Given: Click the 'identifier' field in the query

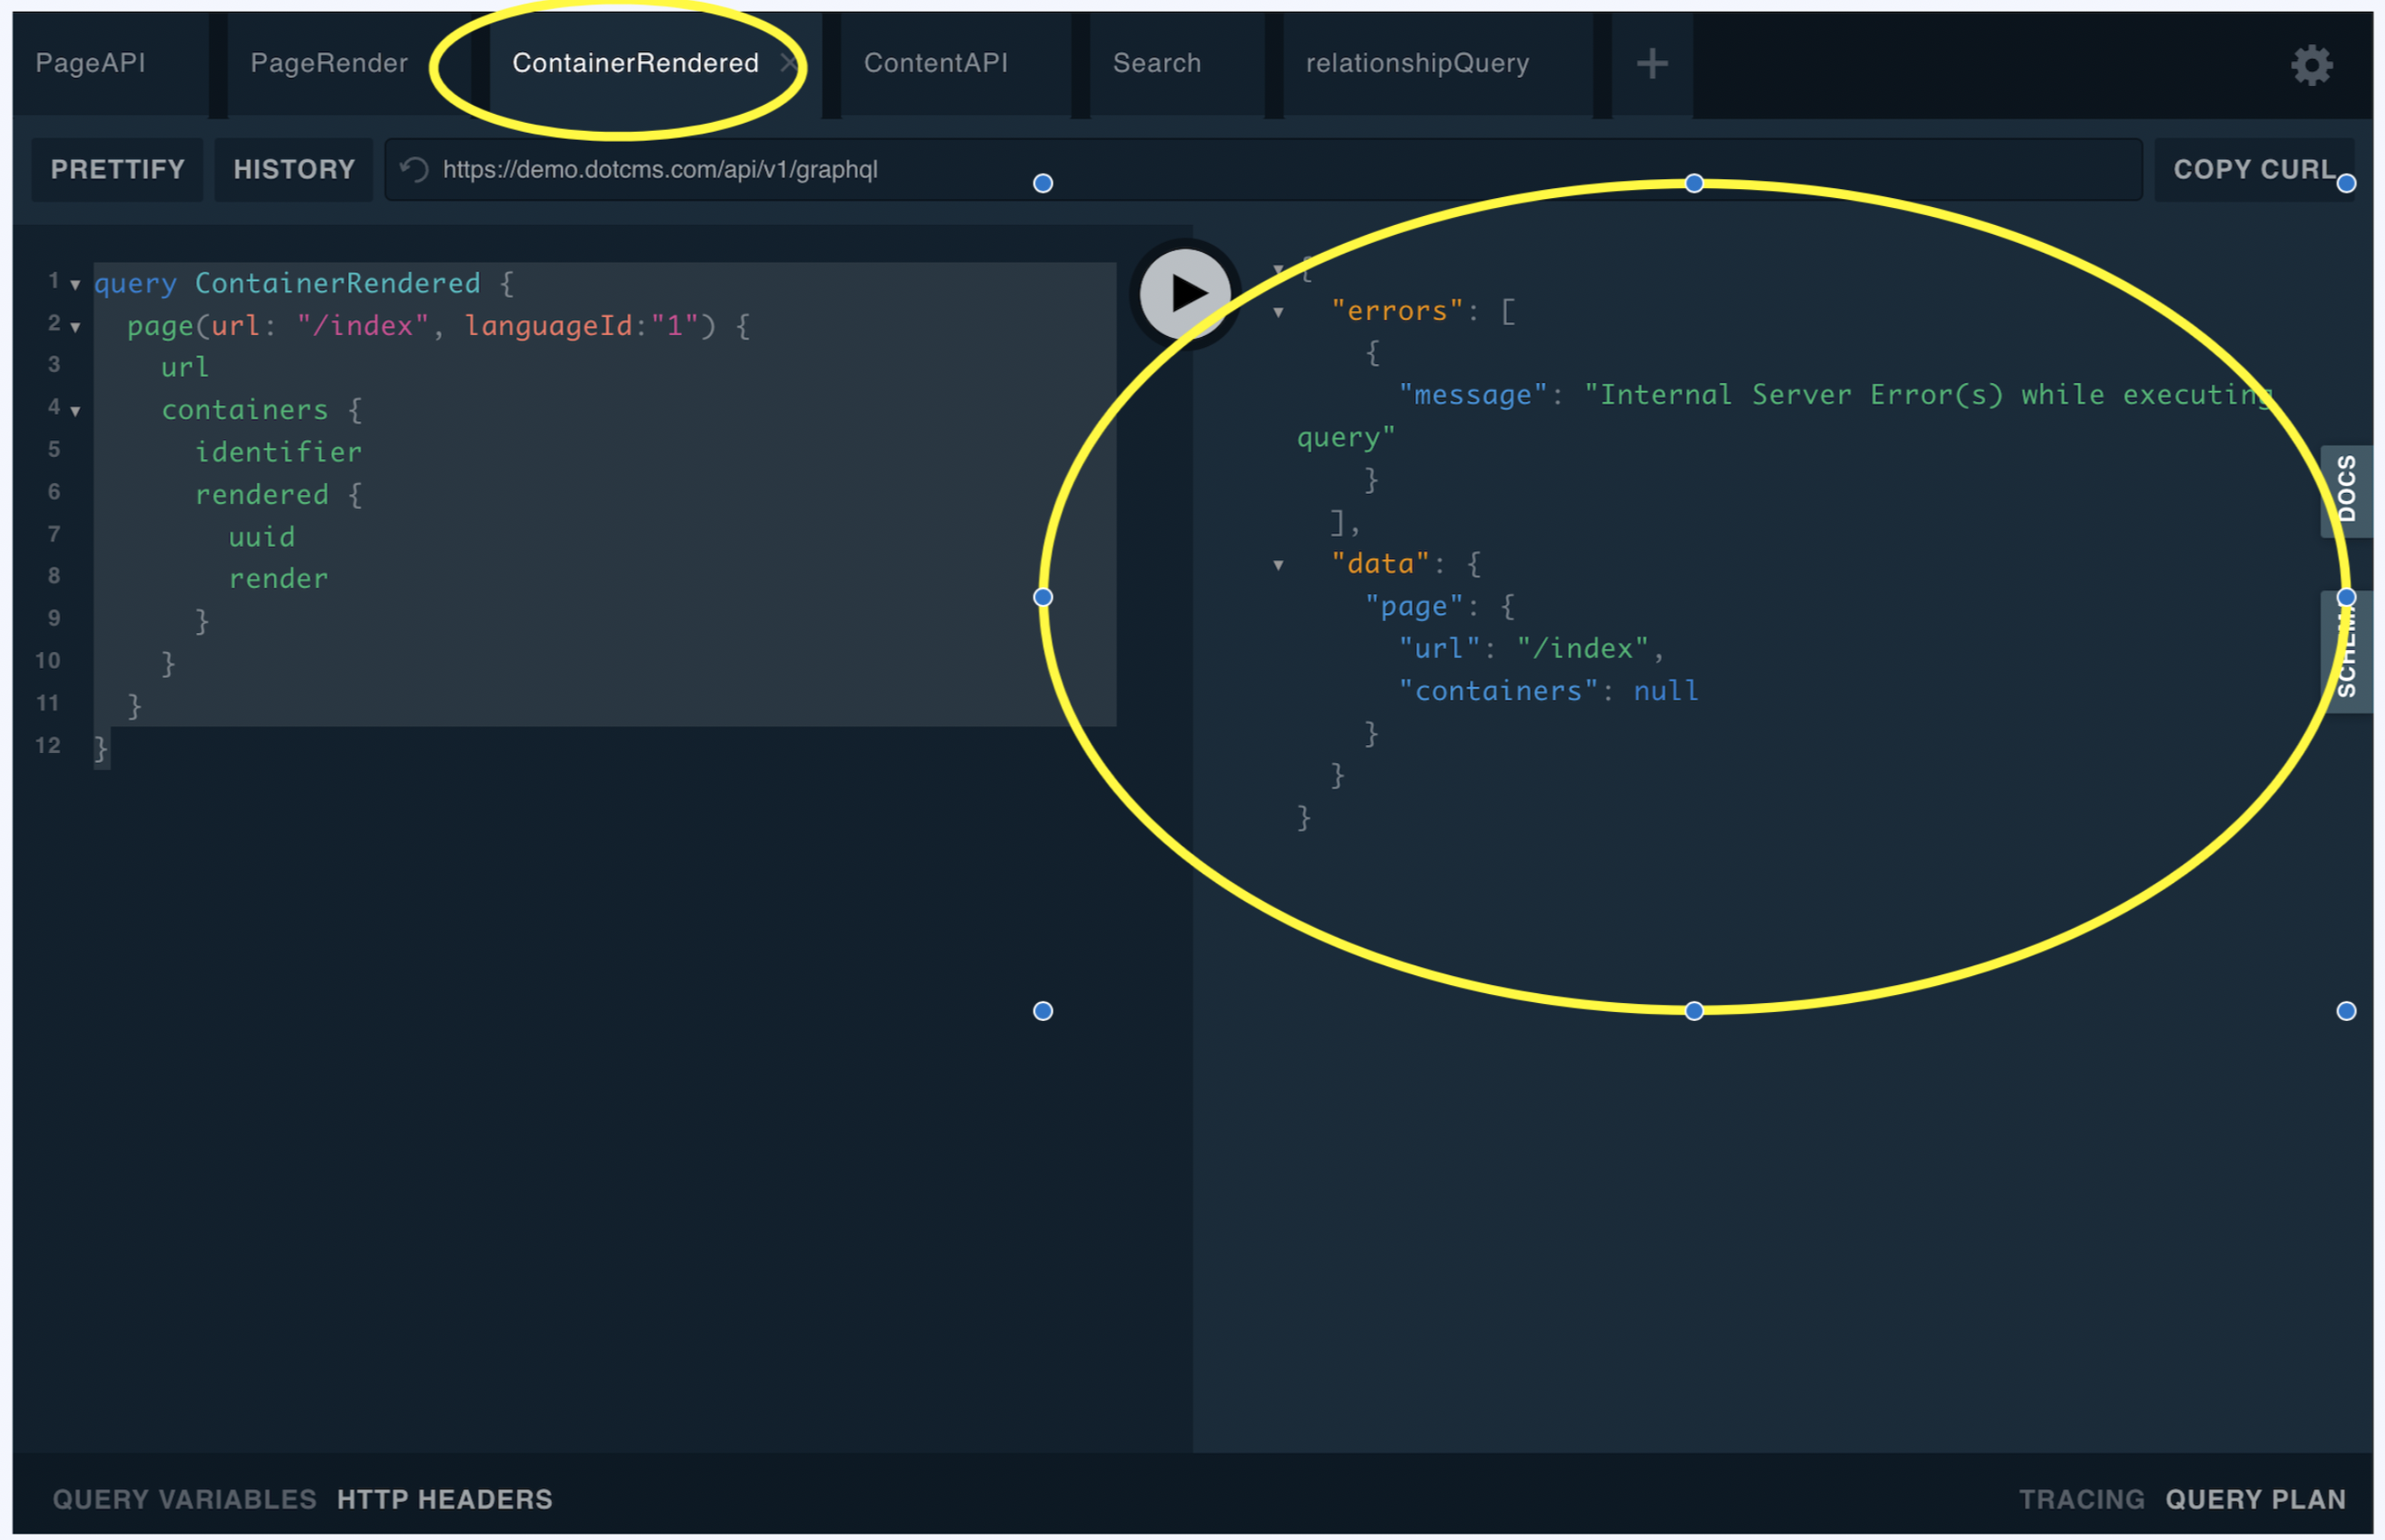Looking at the screenshot, I should coord(279,453).
